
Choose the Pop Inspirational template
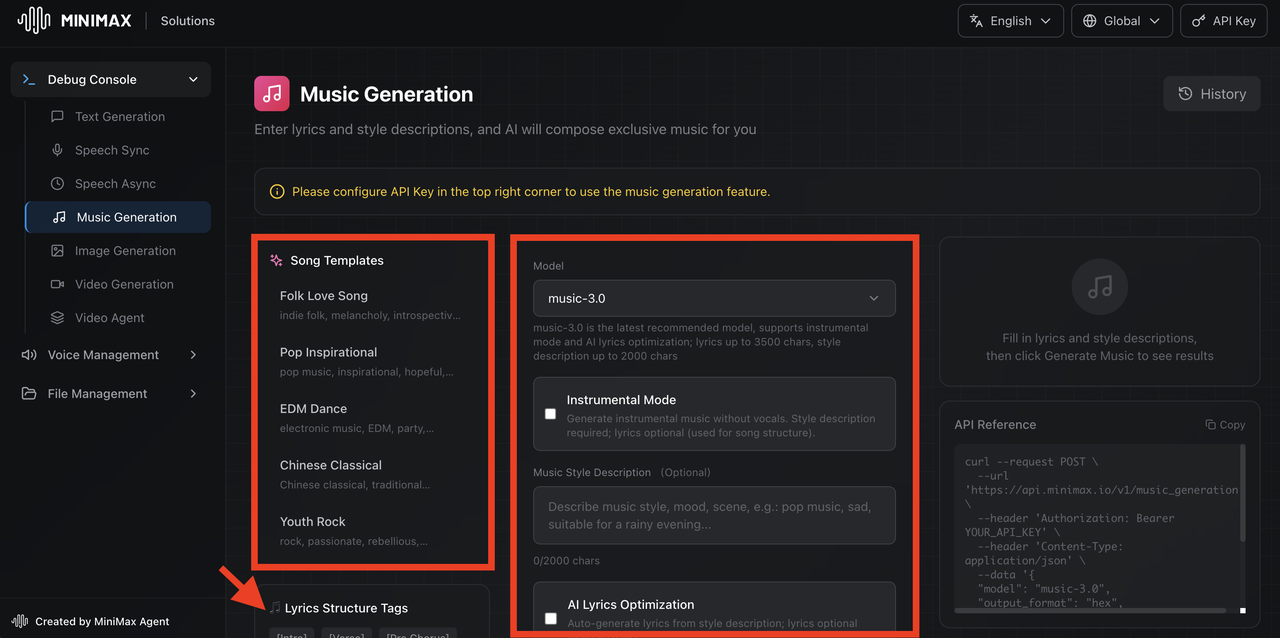(x=371, y=361)
